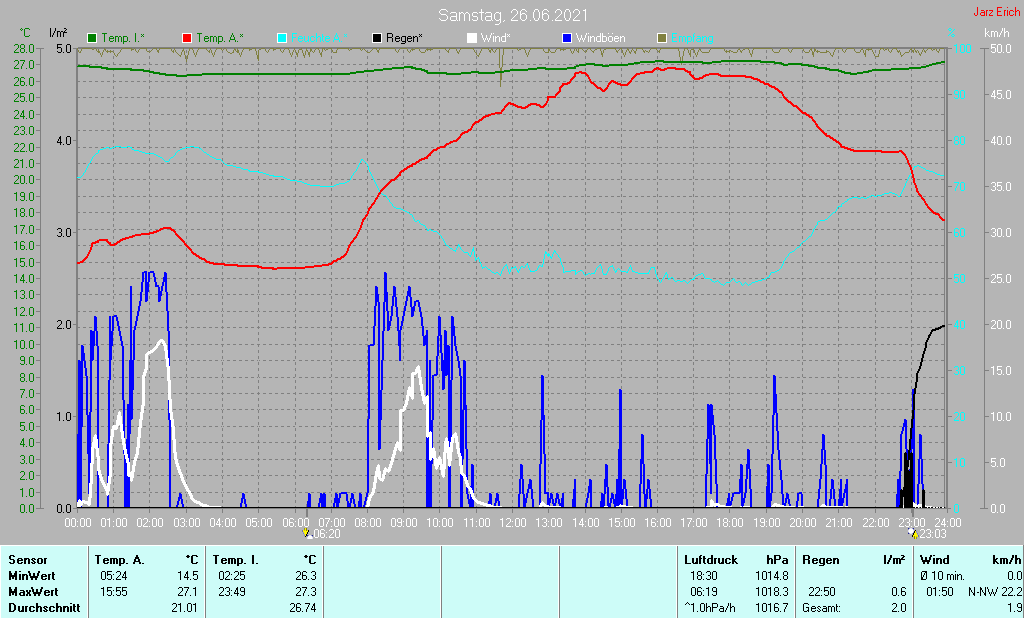
Task: Click the Temp. I. average value '26.74'
Action: point(303,607)
